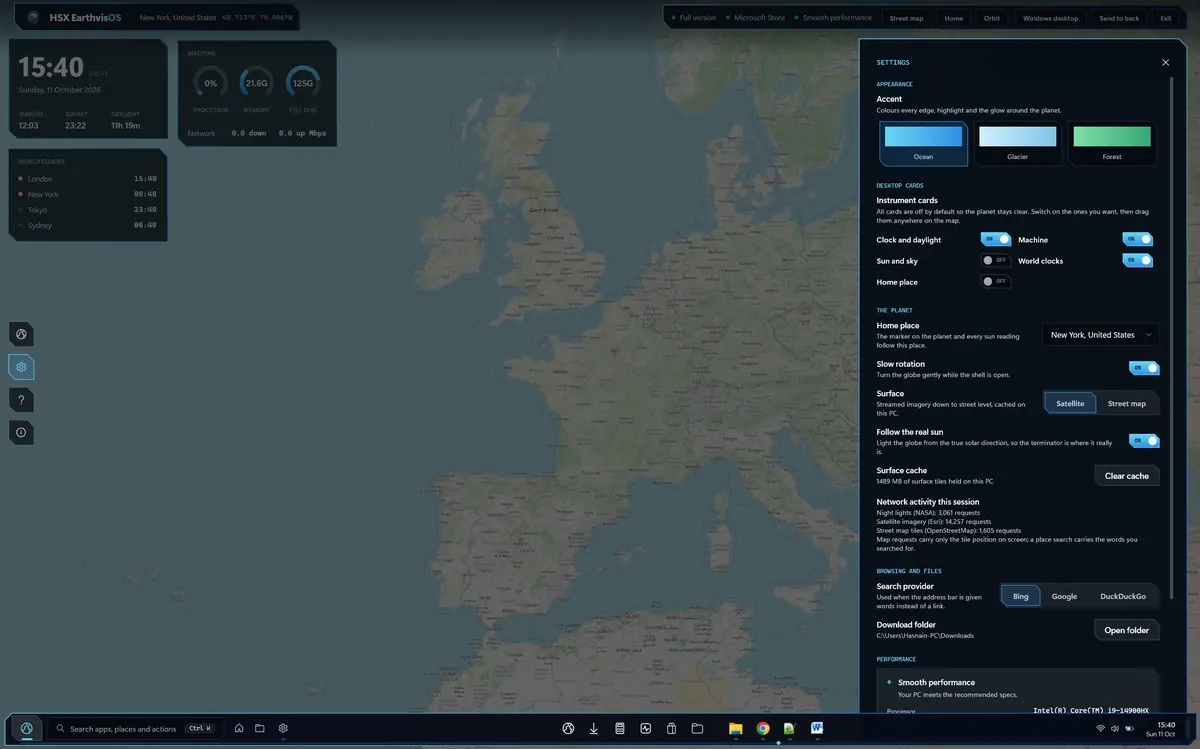
Task: Exit EarthvisOS with the Exit button
Action: click(x=1165, y=18)
